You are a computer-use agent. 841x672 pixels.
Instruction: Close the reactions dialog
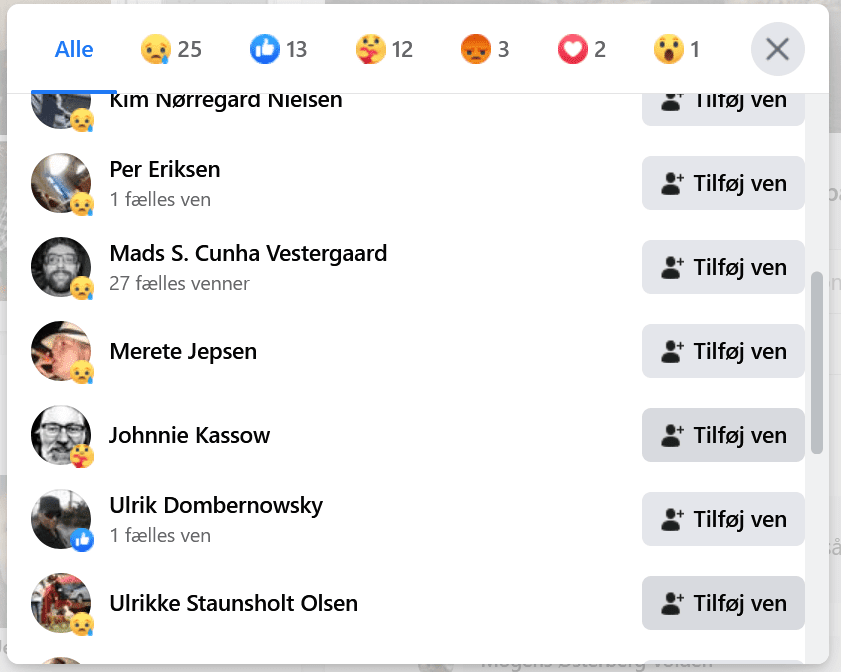click(x=777, y=49)
